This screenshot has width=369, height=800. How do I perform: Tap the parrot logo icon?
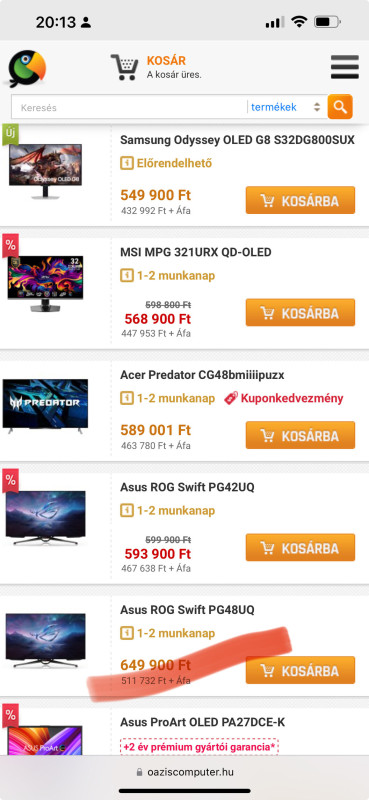[27, 68]
